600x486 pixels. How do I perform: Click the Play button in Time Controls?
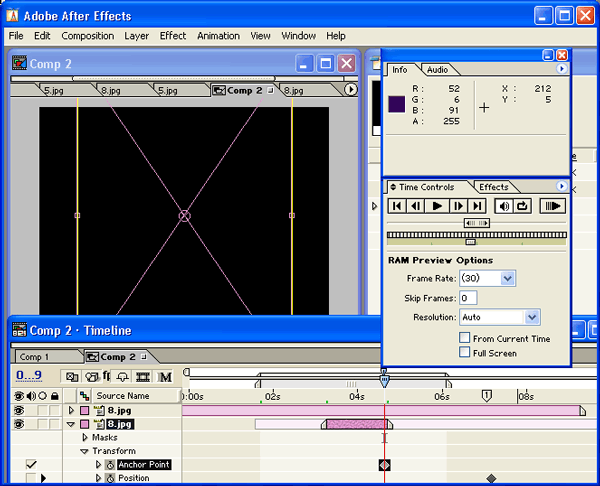tap(437, 206)
